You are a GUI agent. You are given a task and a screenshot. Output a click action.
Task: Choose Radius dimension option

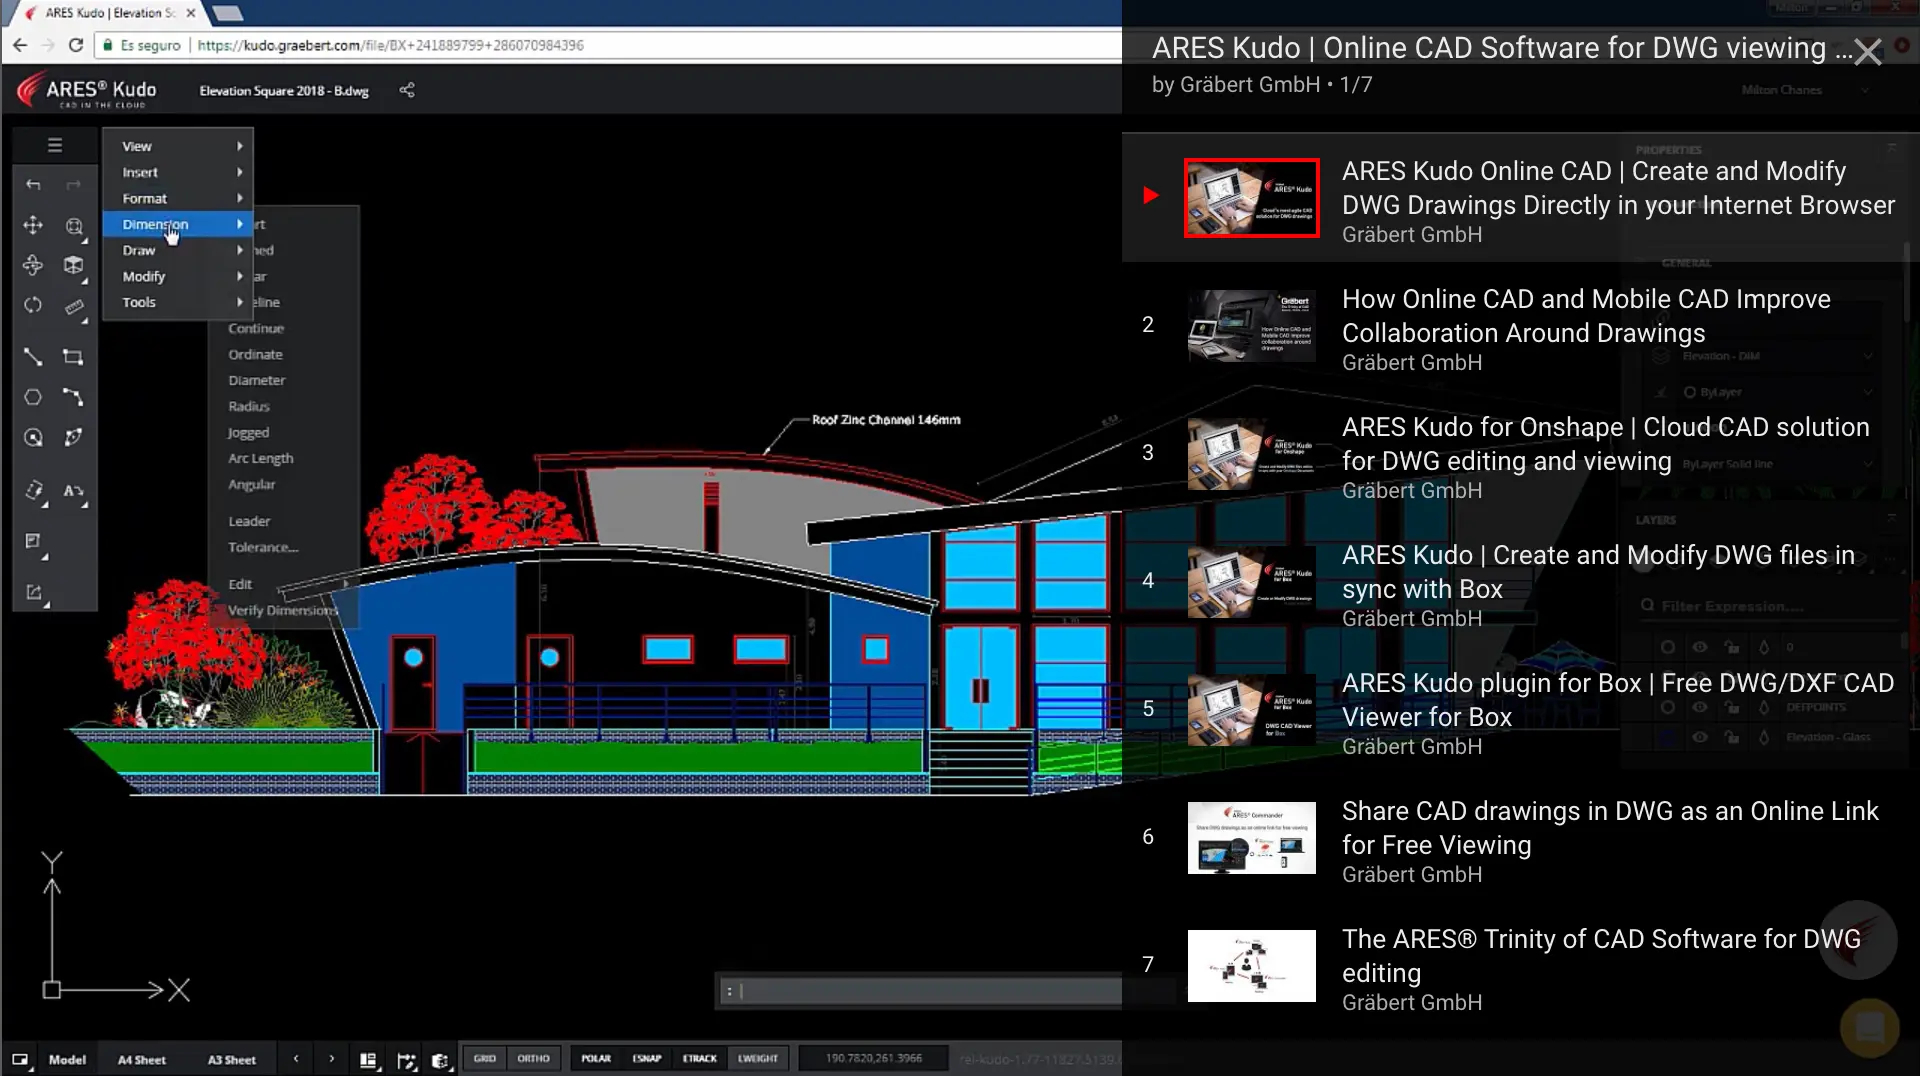249,406
